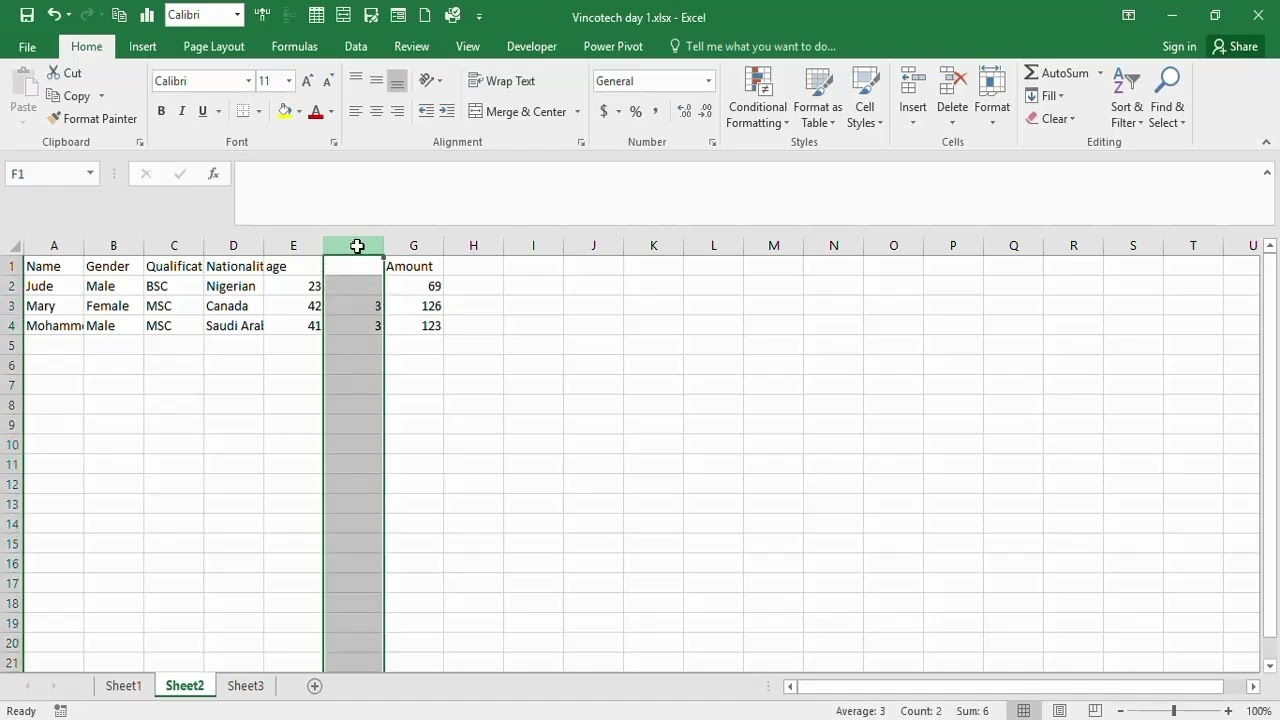Open Sort & Filter menu
This screenshot has width=1280, height=720.
(x=1127, y=98)
